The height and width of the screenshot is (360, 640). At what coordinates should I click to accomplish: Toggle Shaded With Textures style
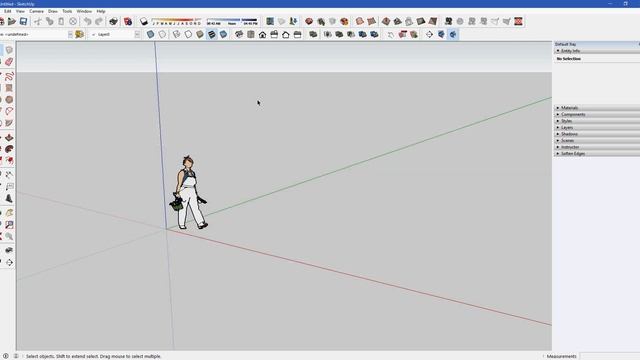(211, 35)
